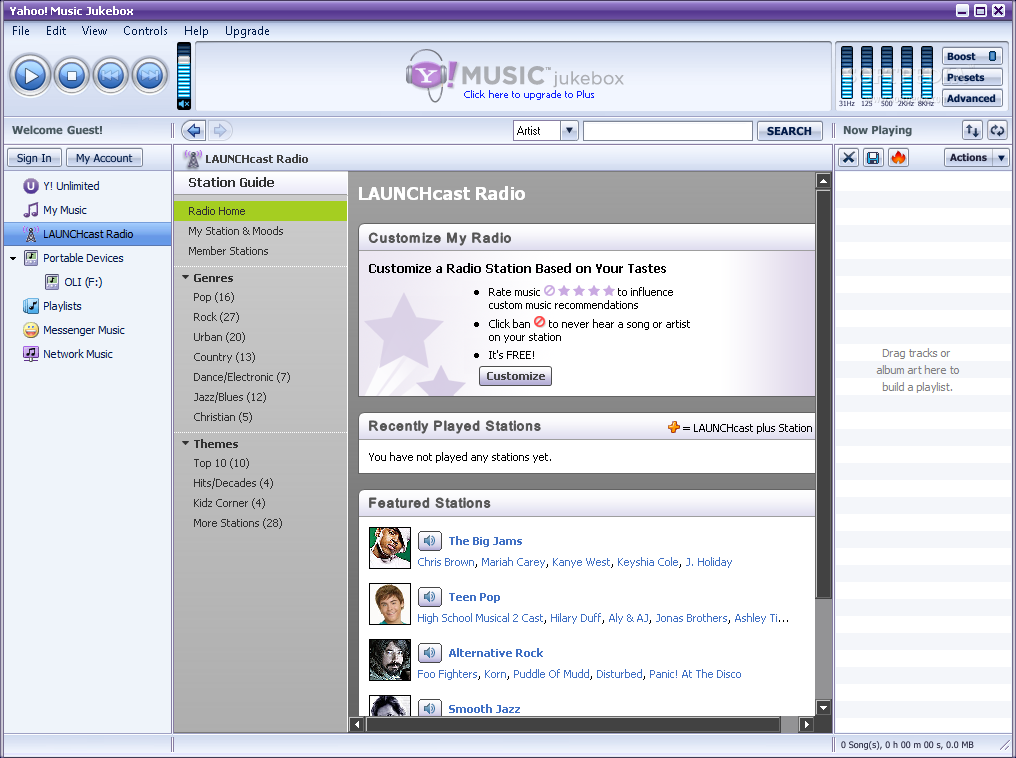Open My Music library
The width and height of the screenshot is (1016, 758).
tap(65, 210)
